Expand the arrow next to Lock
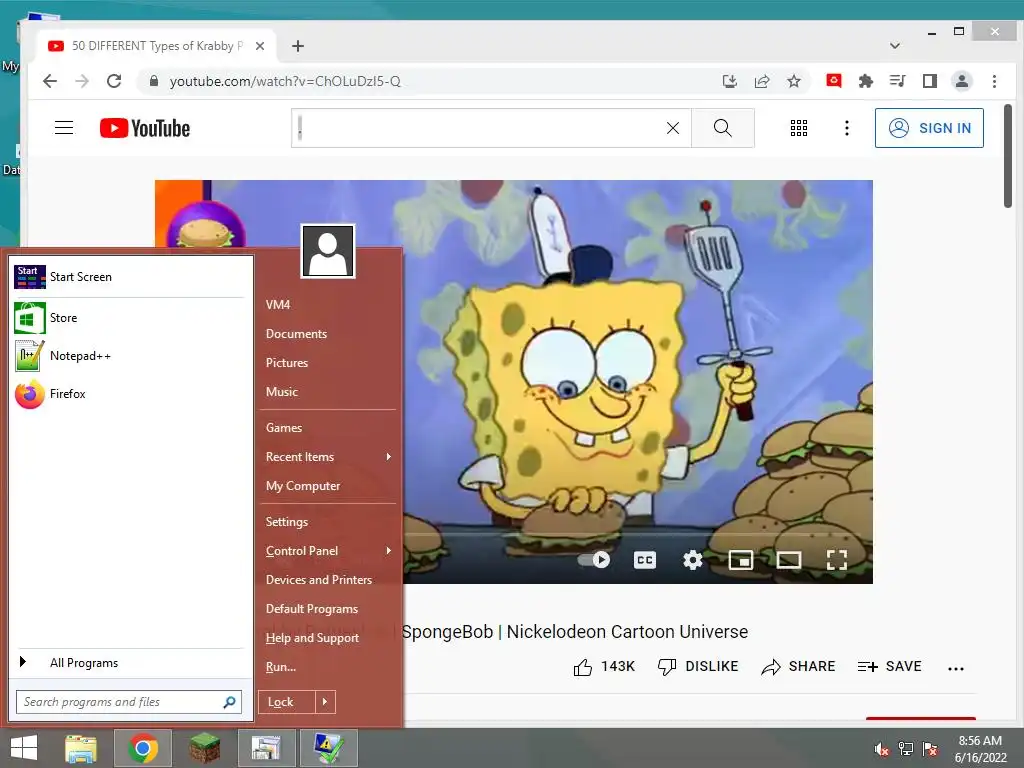This screenshot has width=1024, height=768. pyautogui.click(x=325, y=702)
